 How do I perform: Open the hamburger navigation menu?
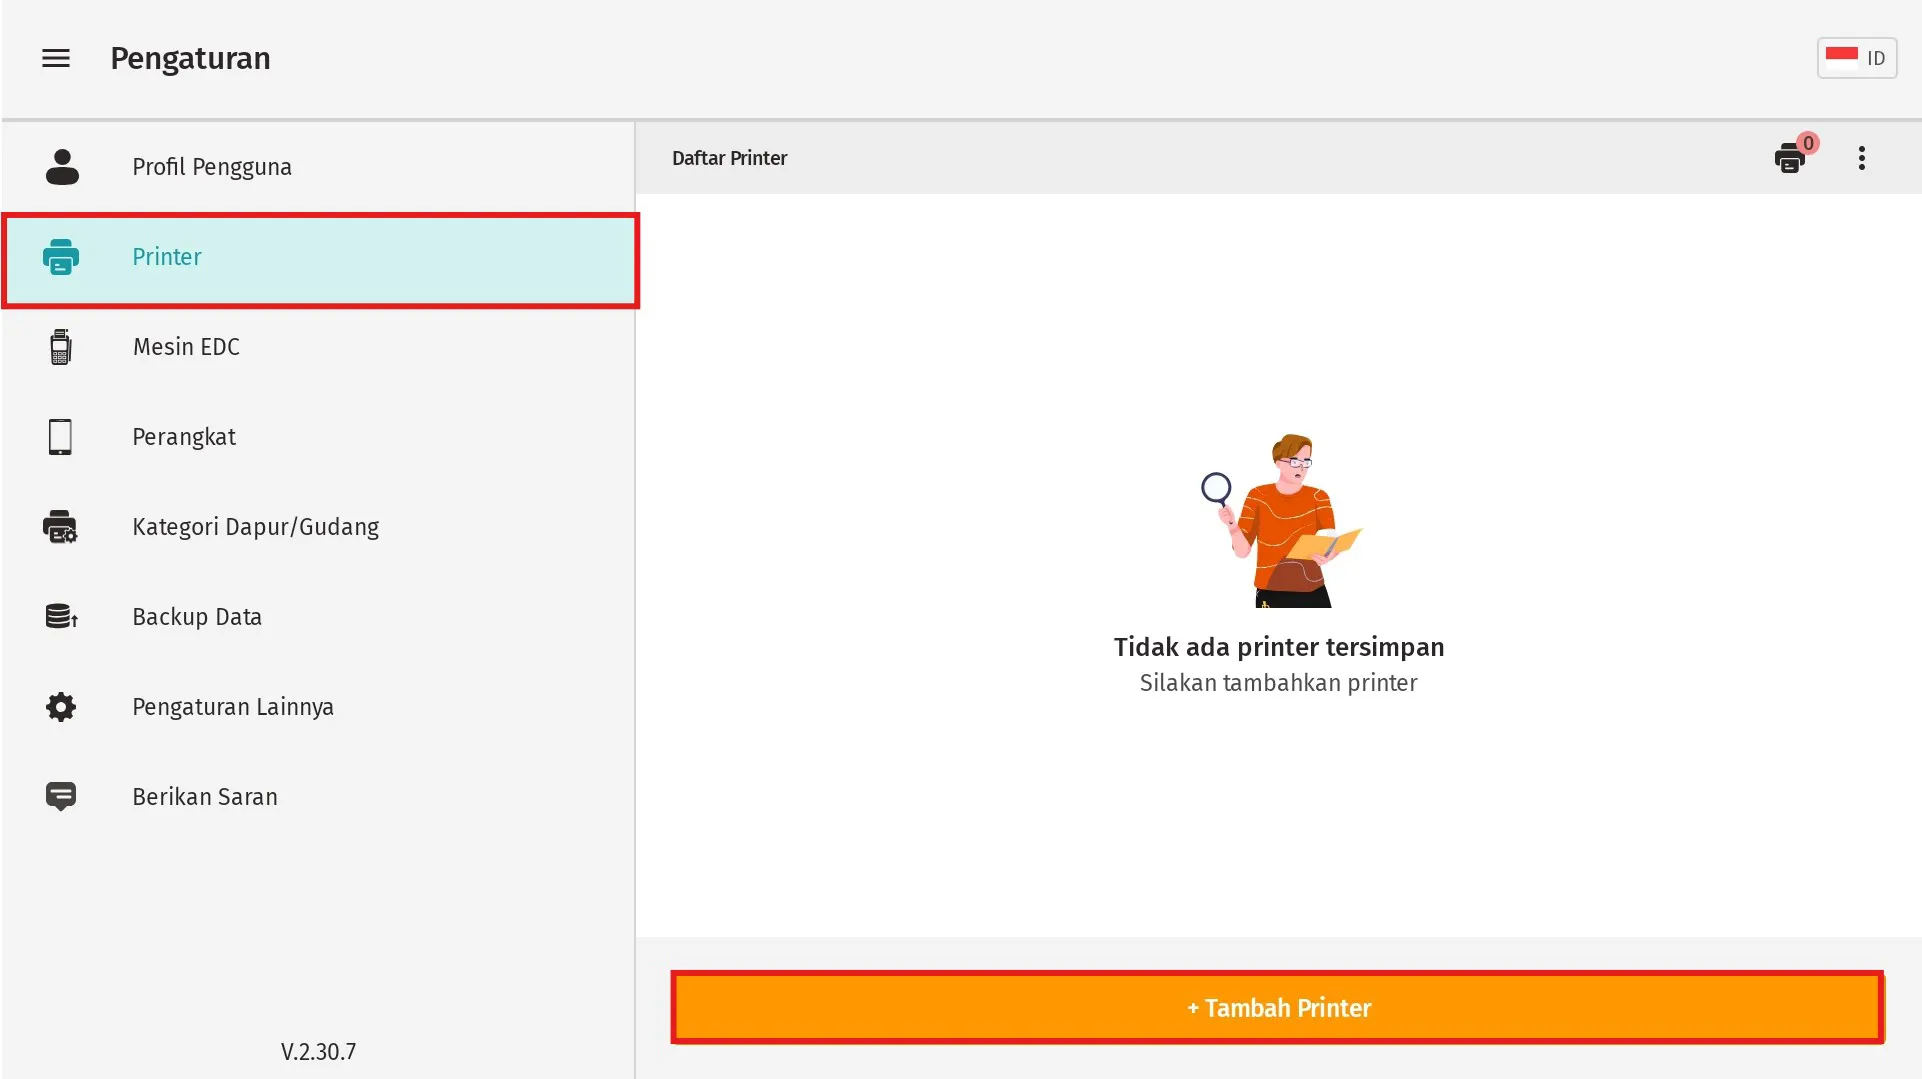[x=56, y=58]
